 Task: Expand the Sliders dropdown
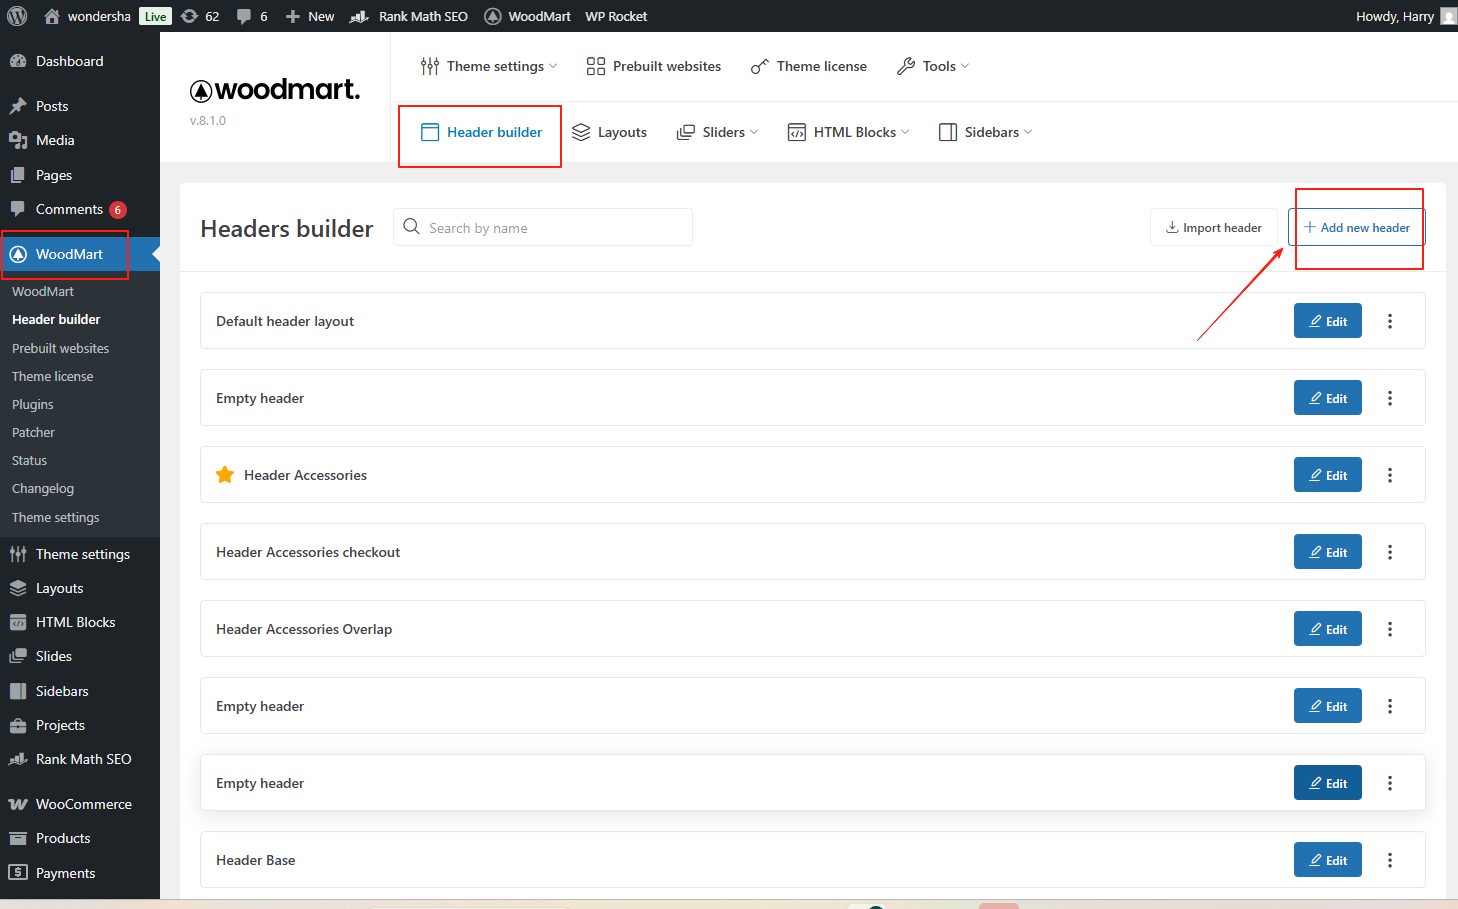(x=717, y=132)
